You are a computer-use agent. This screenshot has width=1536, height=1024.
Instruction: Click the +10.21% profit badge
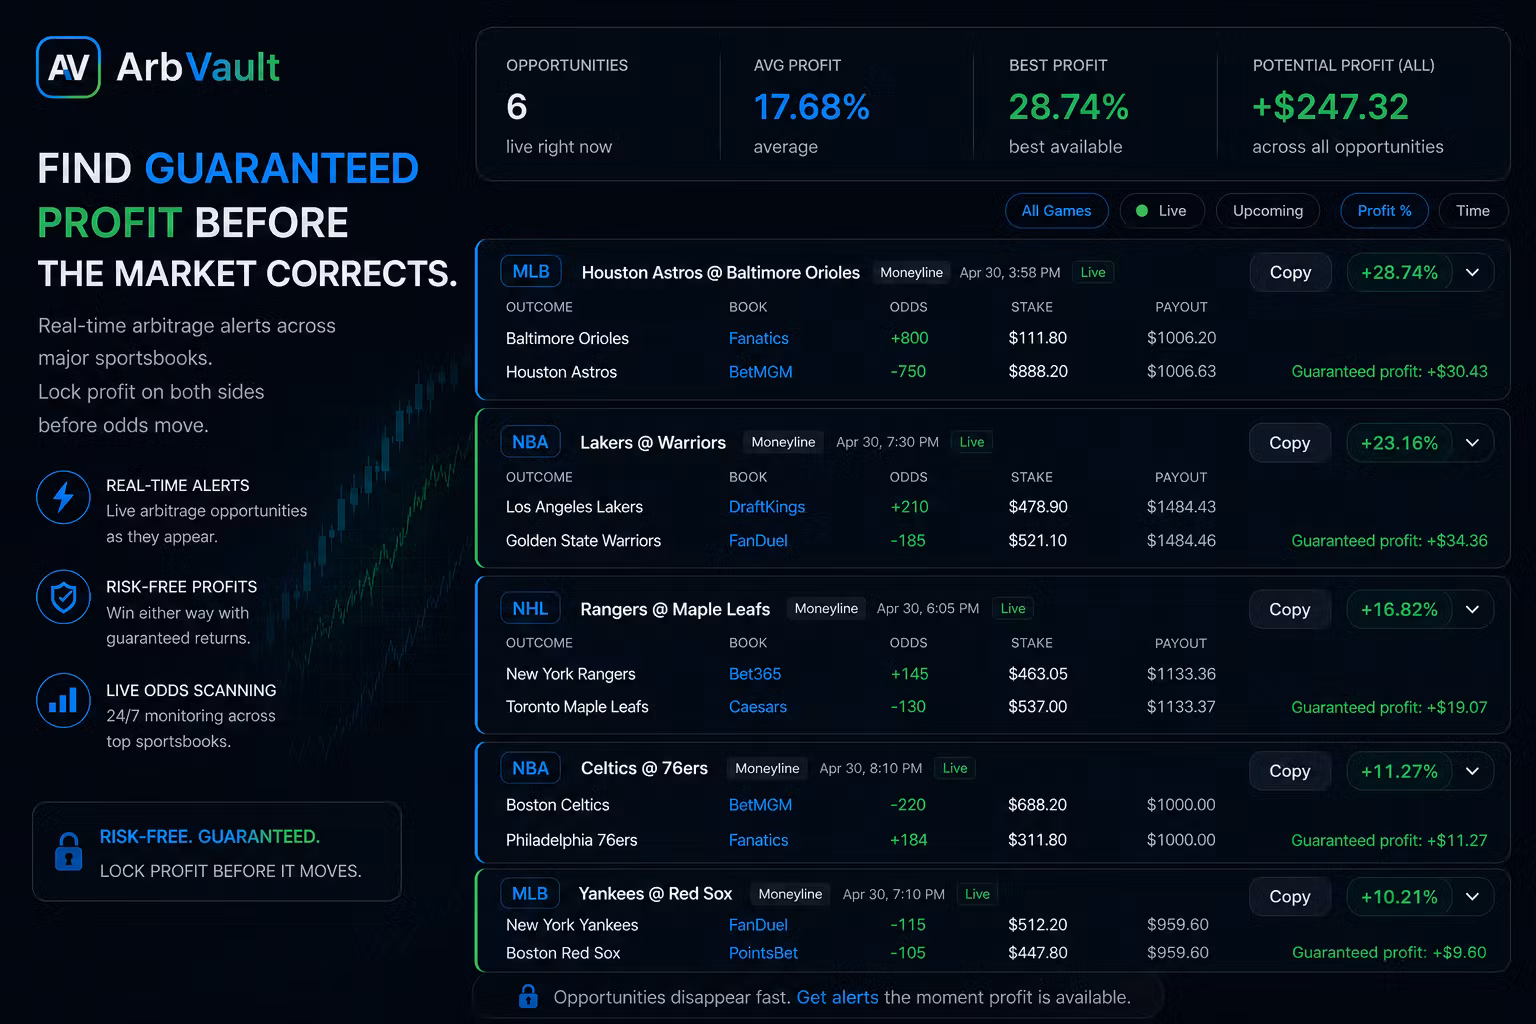tap(1399, 897)
